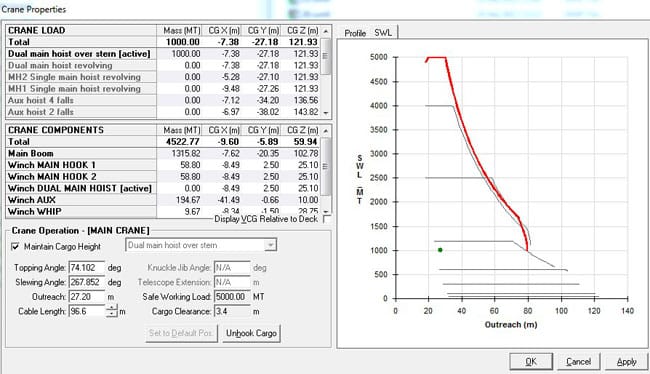Click the Crane Components scroll-up arrow
Screen dimensions: 650x374
pos(326,131)
